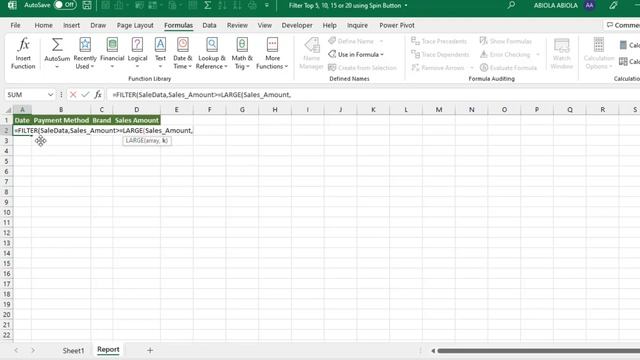Screen dimensions: 640x360
Task: Click the Define Name button
Action: [352, 41]
